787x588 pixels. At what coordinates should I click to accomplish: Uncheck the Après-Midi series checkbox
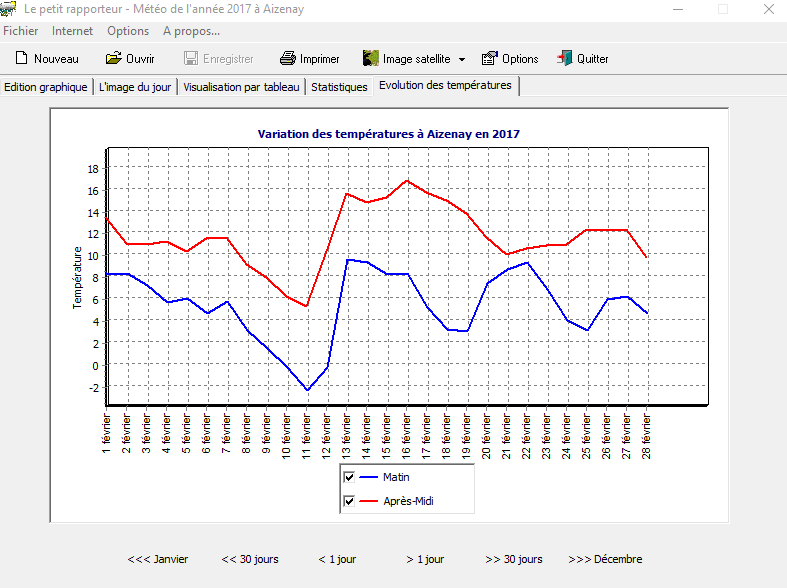click(x=350, y=501)
